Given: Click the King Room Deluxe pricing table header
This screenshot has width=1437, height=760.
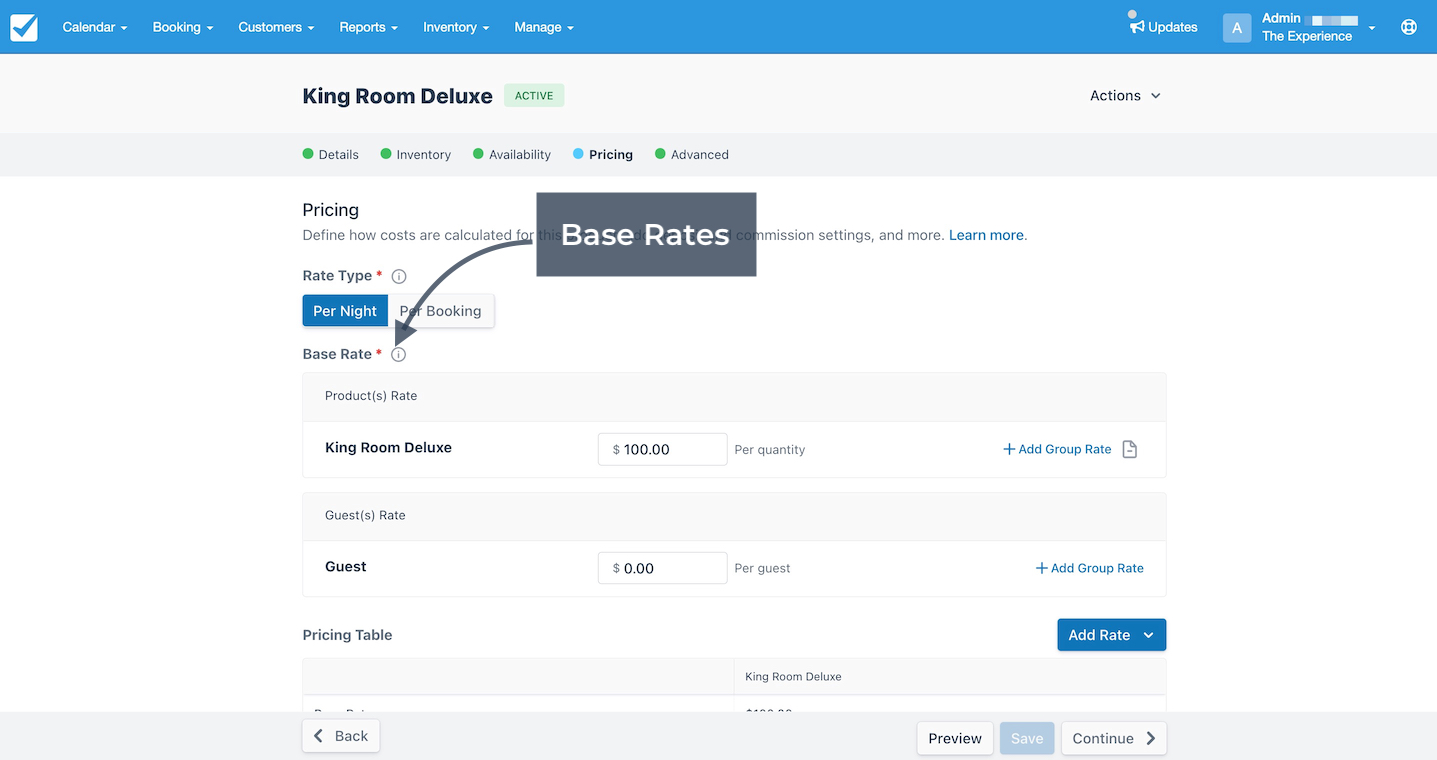Looking at the screenshot, I should click(793, 677).
